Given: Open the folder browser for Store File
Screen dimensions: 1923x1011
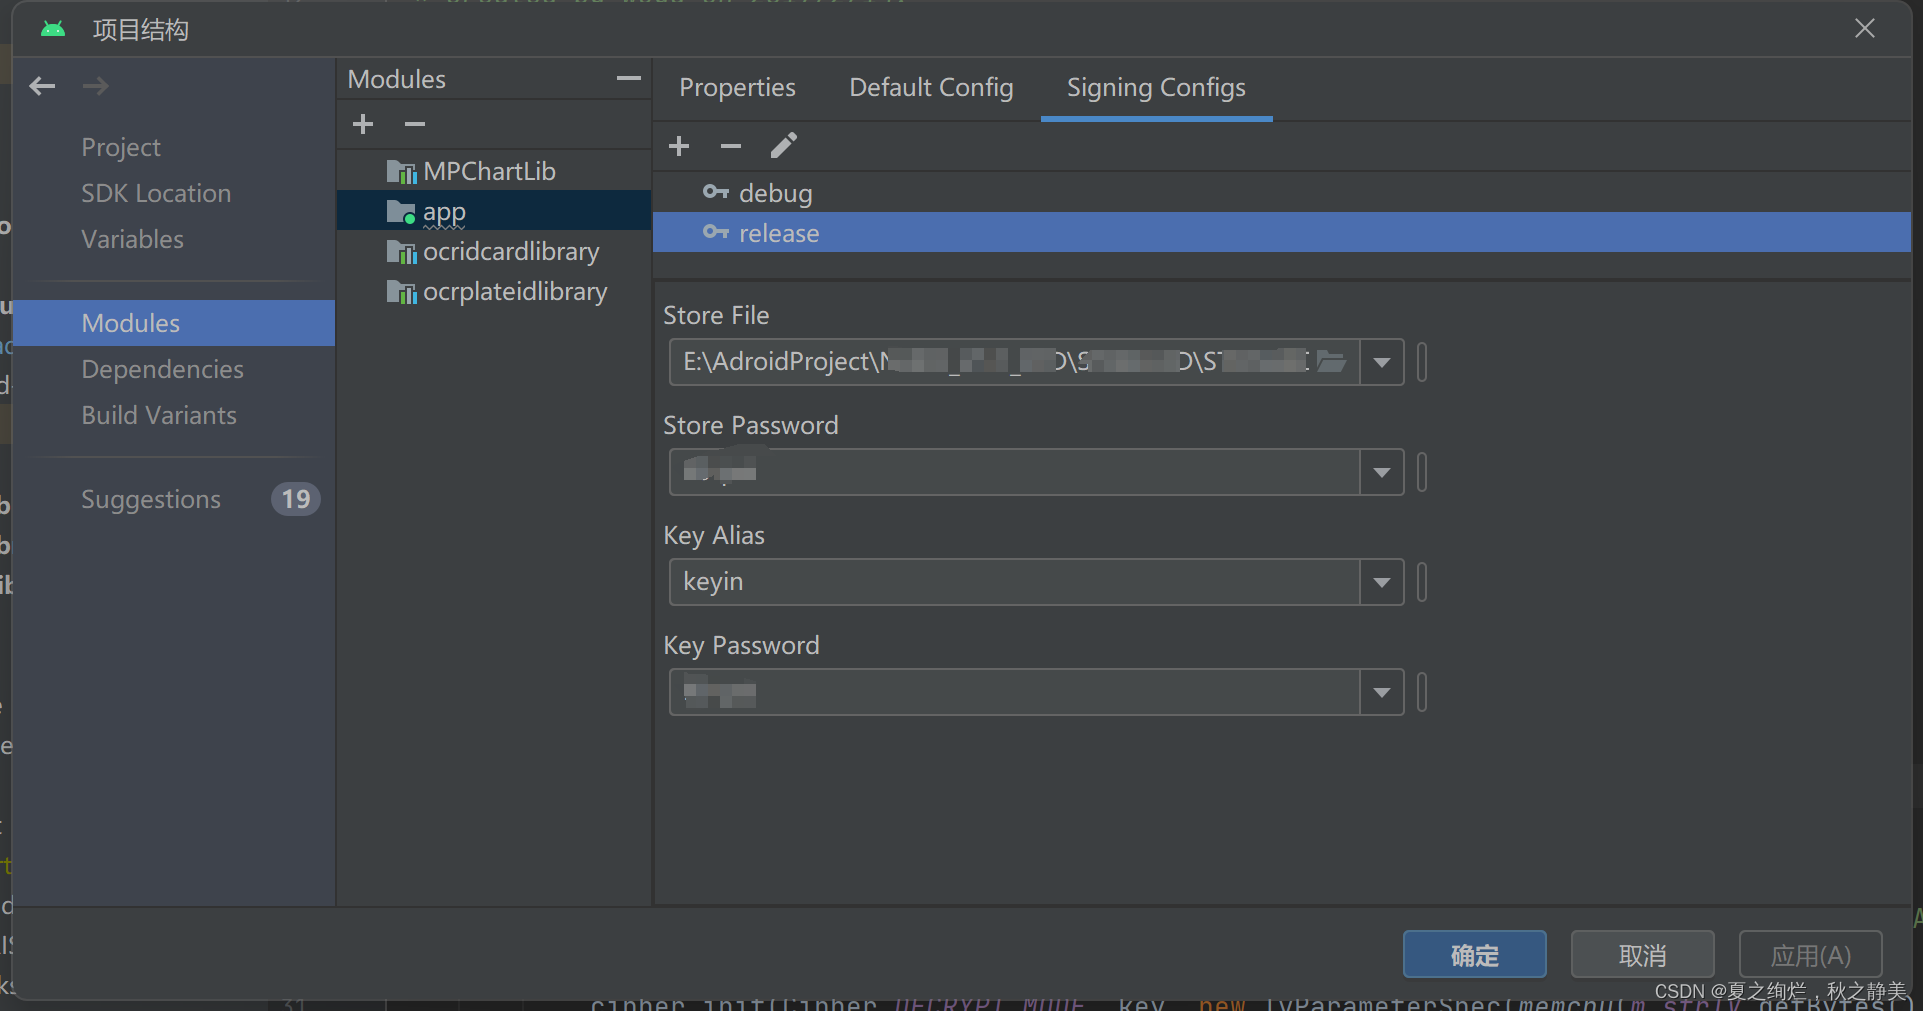Looking at the screenshot, I should coord(1331,362).
